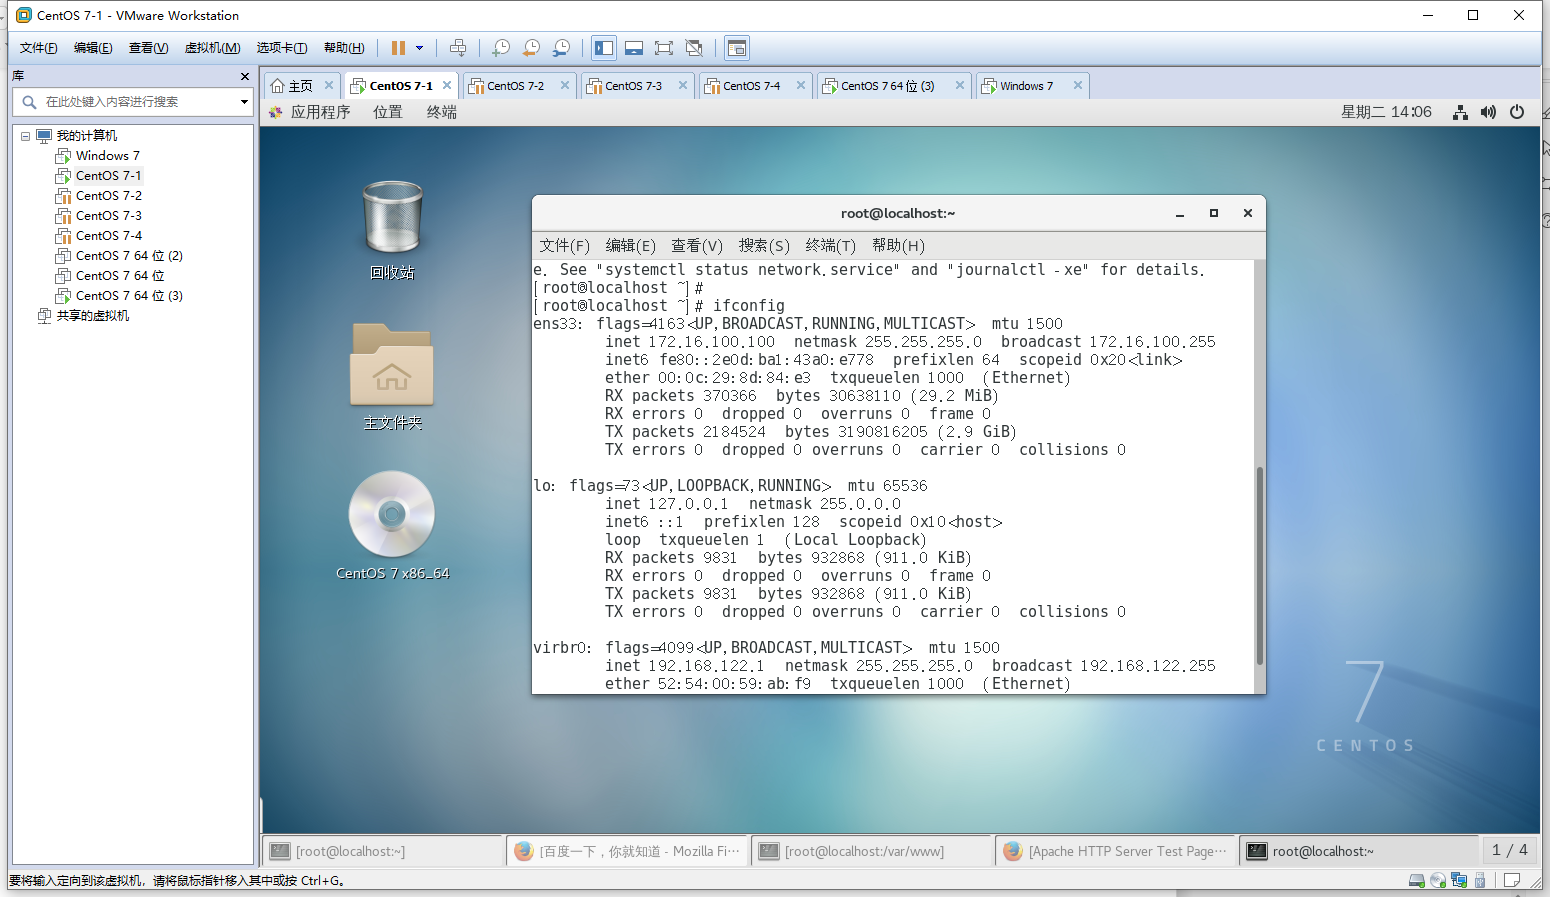Open the GNOME 位置 menu

point(388,112)
